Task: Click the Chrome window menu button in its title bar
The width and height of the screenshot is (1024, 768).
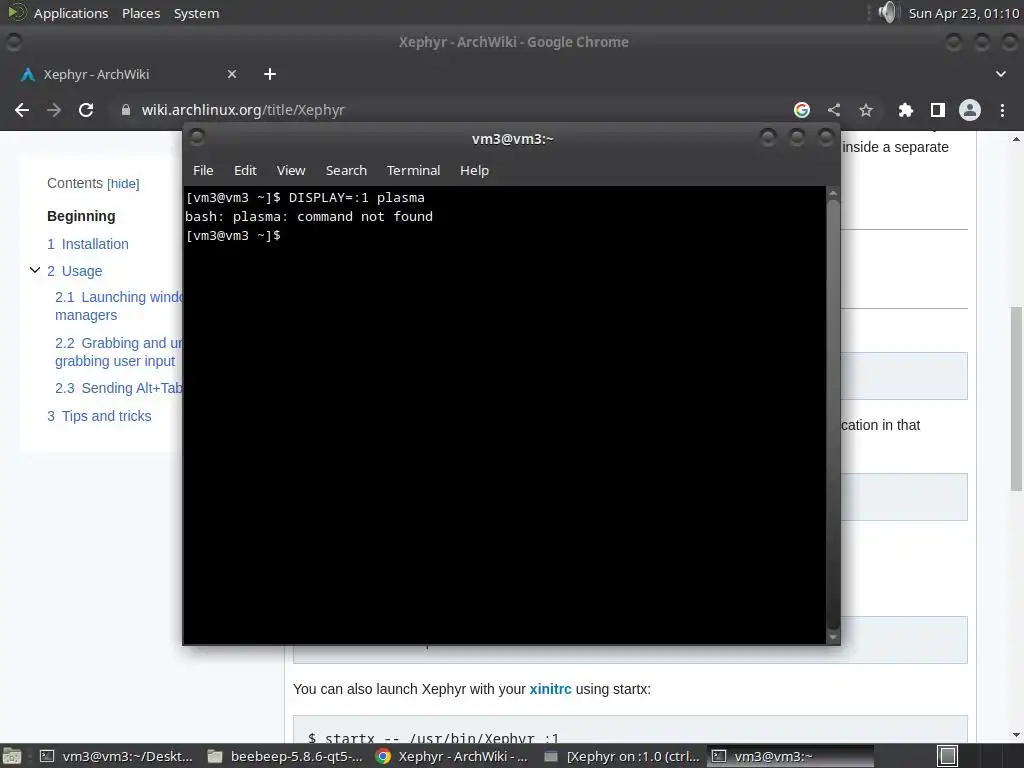Action: (x=14, y=42)
